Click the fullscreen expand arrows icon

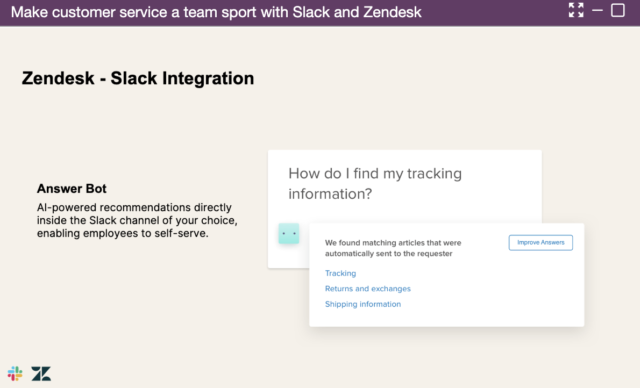pos(576,10)
